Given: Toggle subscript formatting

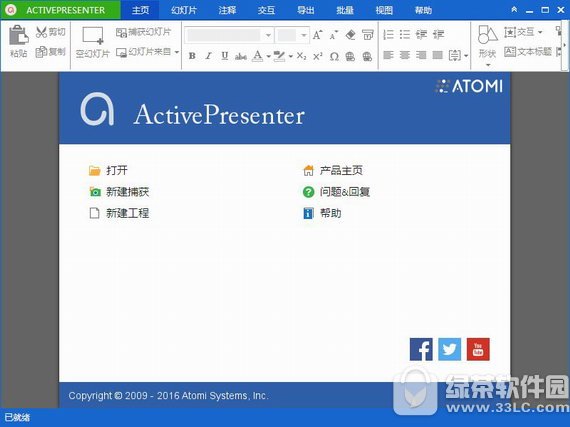Looking at the screenshot, I should 301,56.
